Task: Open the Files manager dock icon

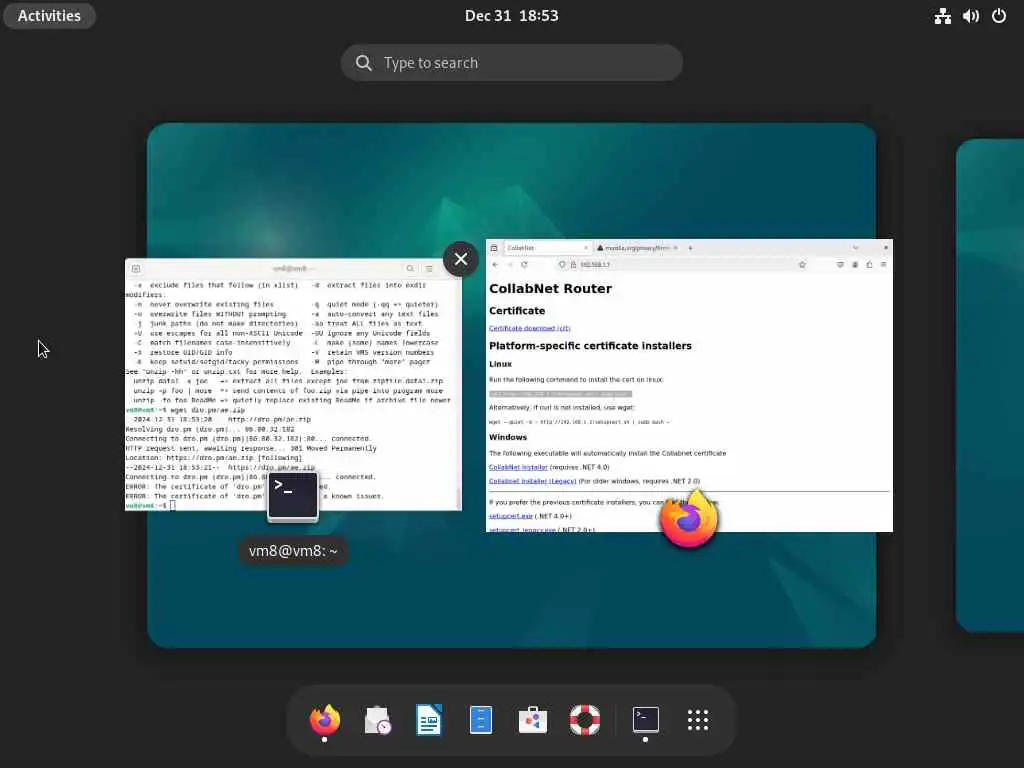Action: click(481, 720)
